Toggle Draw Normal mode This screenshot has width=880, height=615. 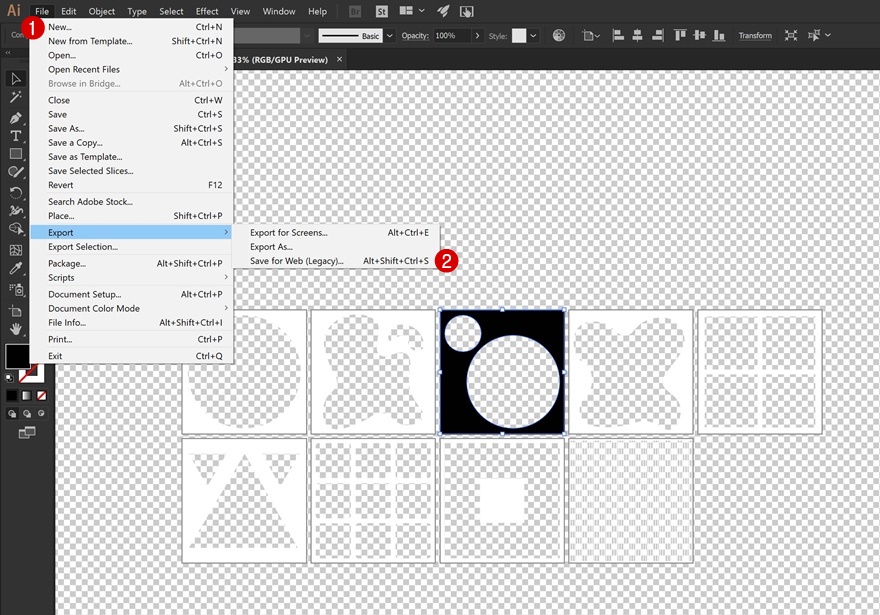[x=12, y=414]
